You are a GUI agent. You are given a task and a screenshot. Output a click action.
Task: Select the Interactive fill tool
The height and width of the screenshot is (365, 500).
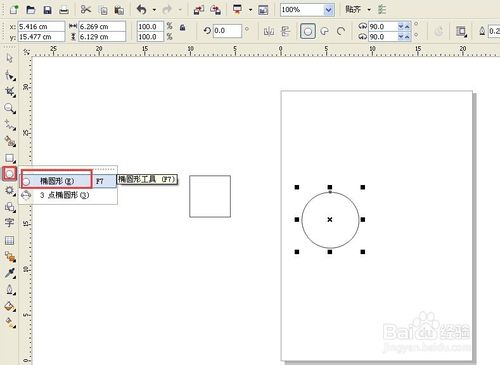pos(10,322)
